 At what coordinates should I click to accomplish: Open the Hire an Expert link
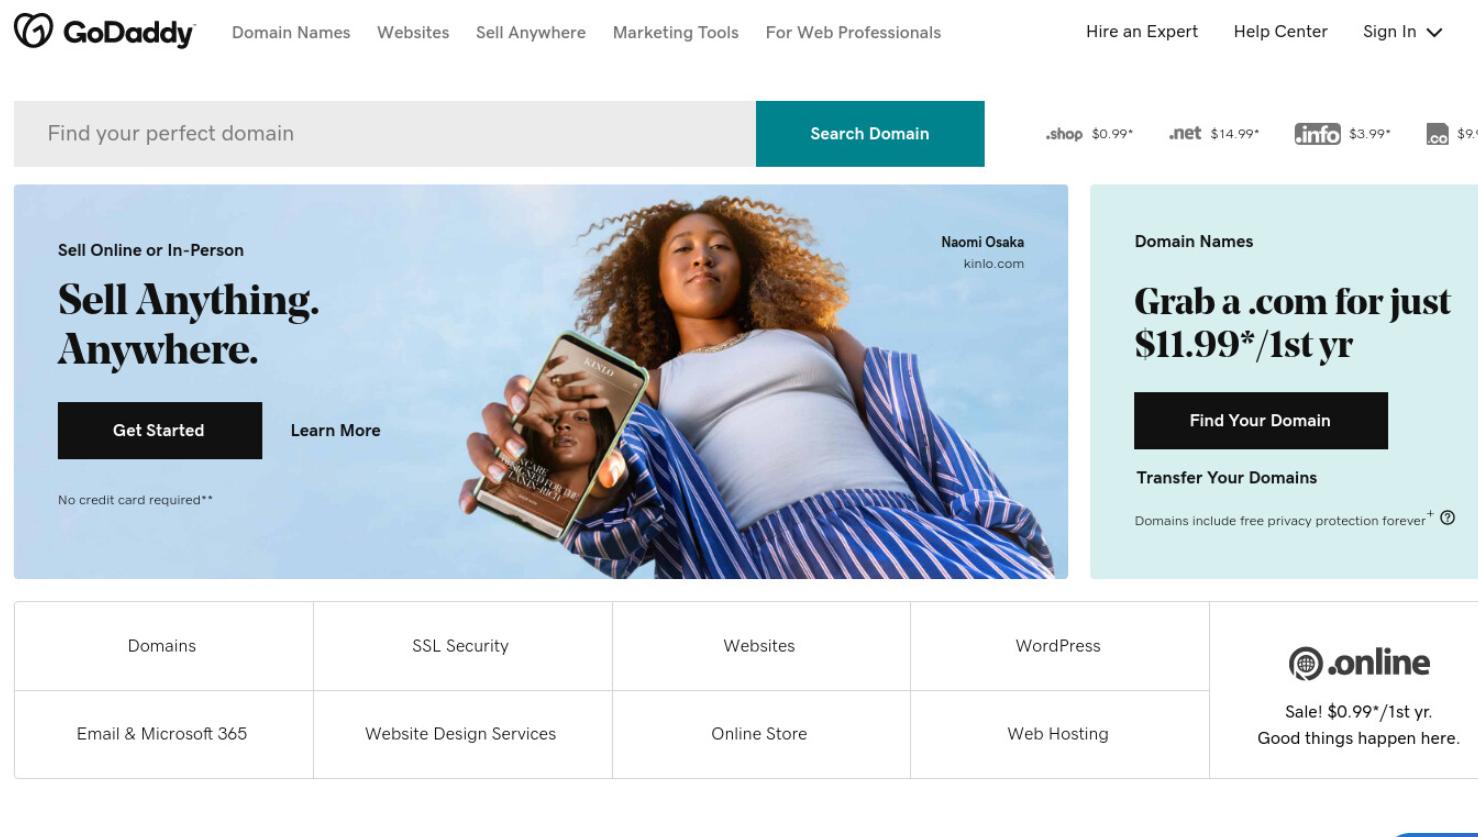click(1141, 32)
